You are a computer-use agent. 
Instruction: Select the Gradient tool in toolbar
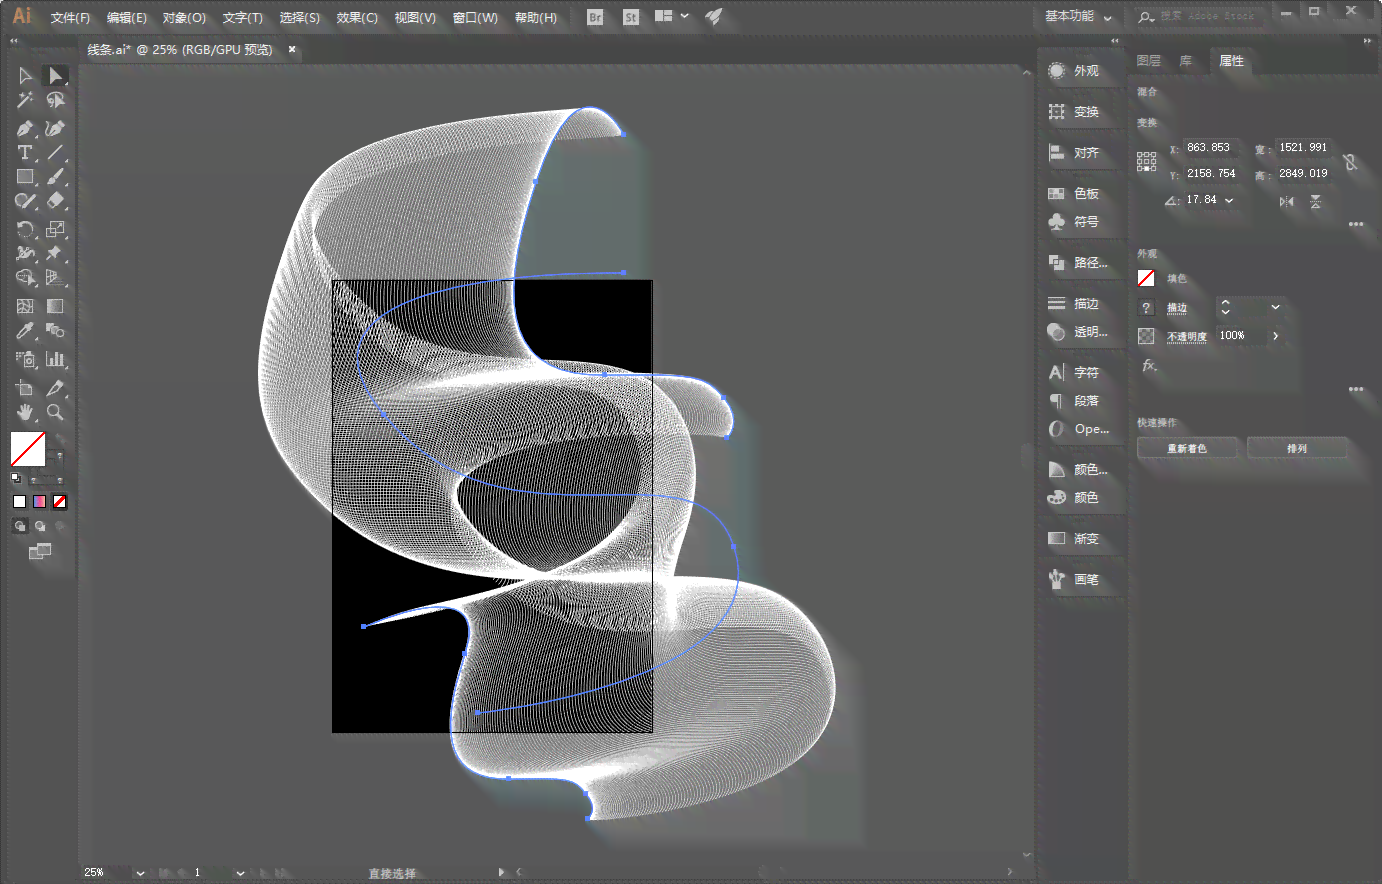pos(56,306)
